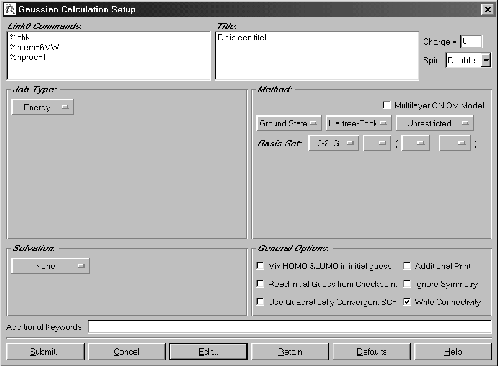
Task: Click the Retain button
Action: (290, 352)
